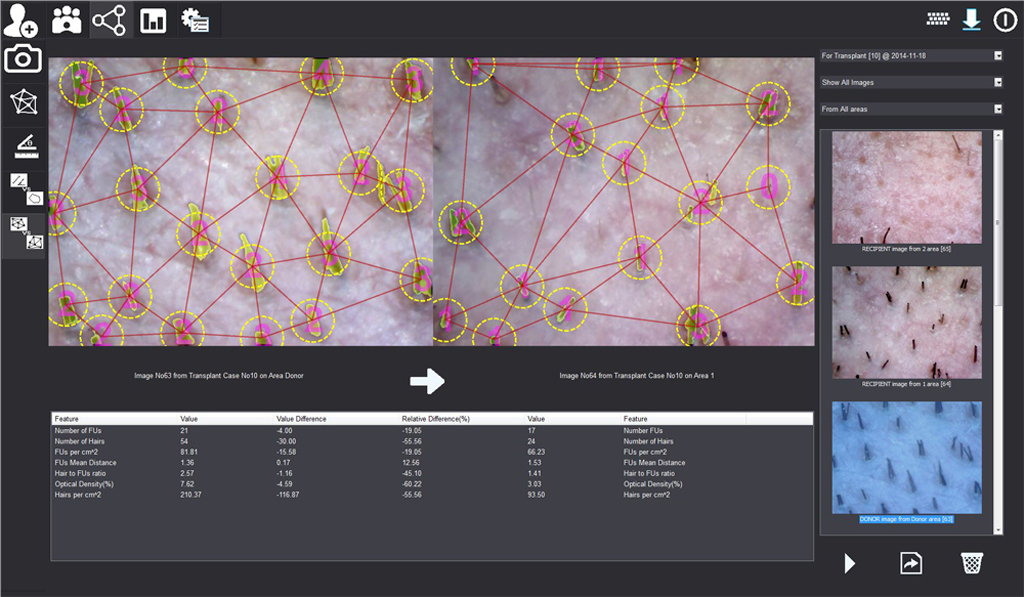
Task: Switch to the network compare tab
Action: 109,20
